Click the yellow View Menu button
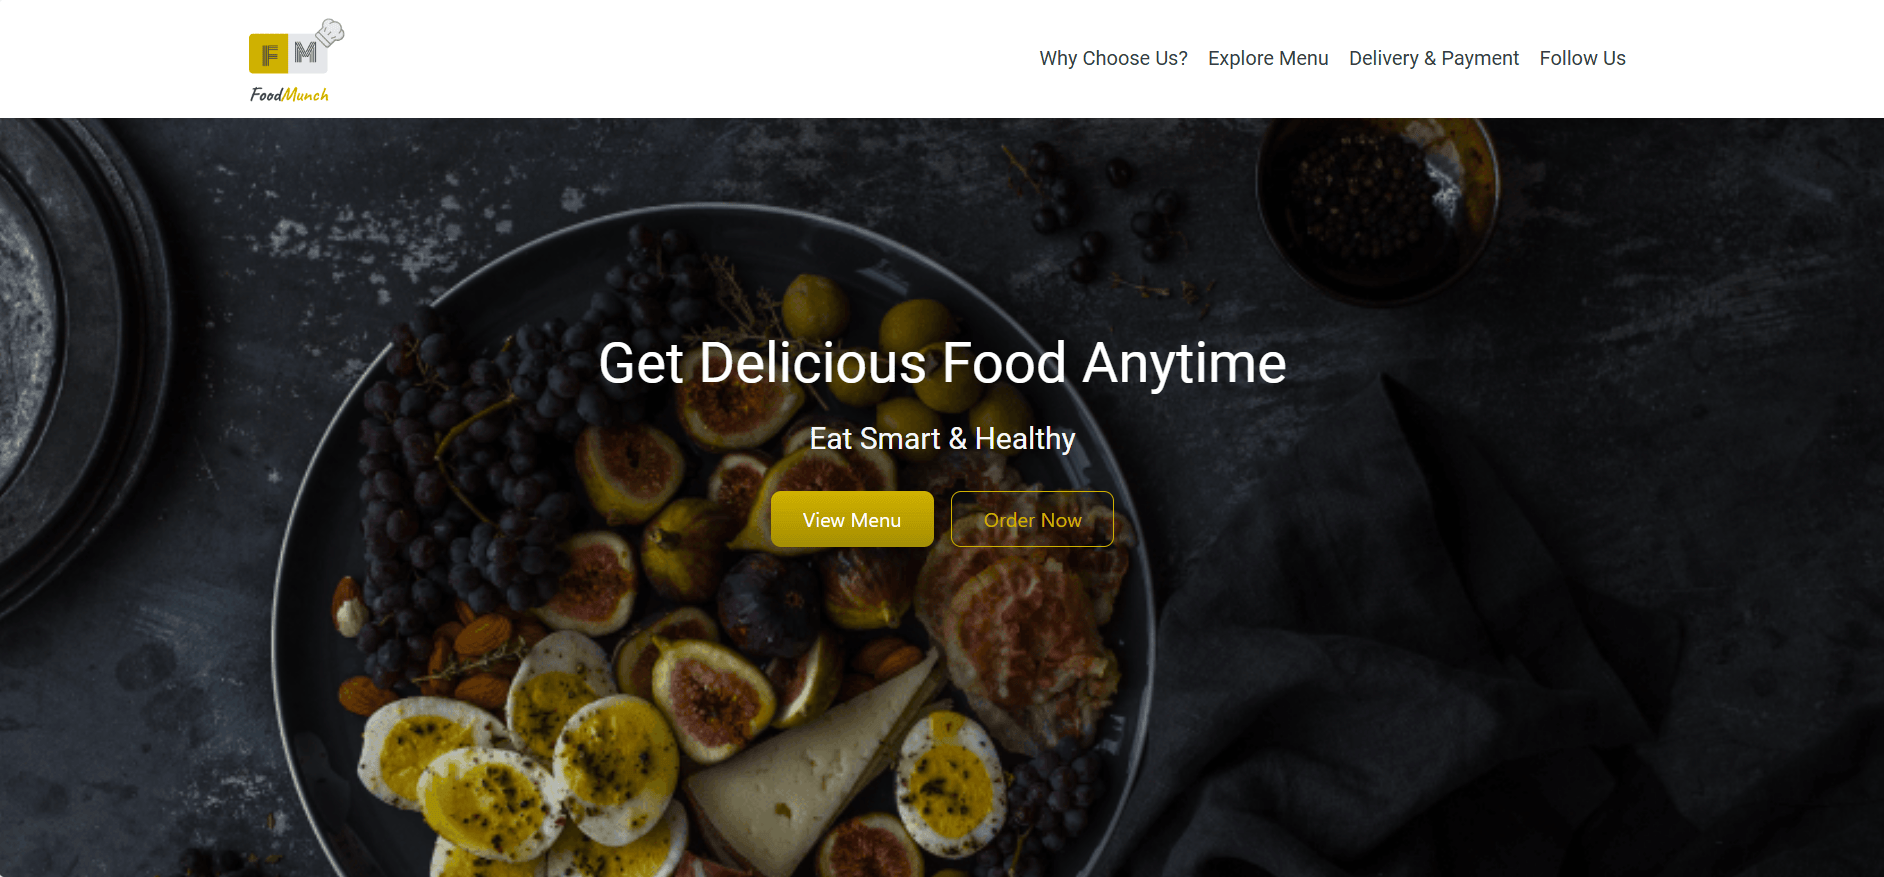 [852, 519]
